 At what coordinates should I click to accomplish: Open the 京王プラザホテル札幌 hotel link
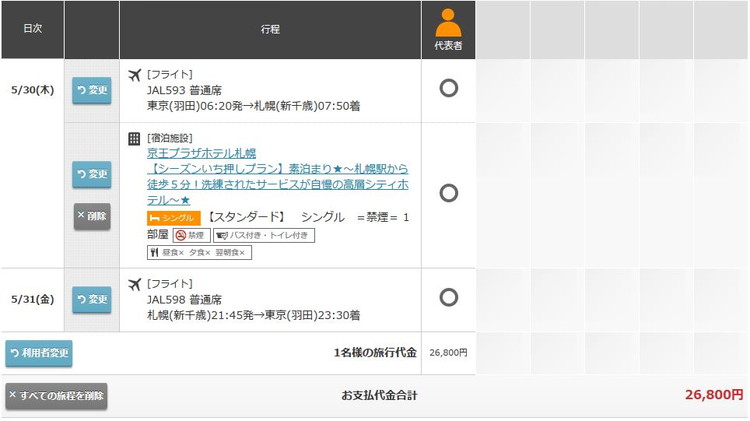[201, 154]
